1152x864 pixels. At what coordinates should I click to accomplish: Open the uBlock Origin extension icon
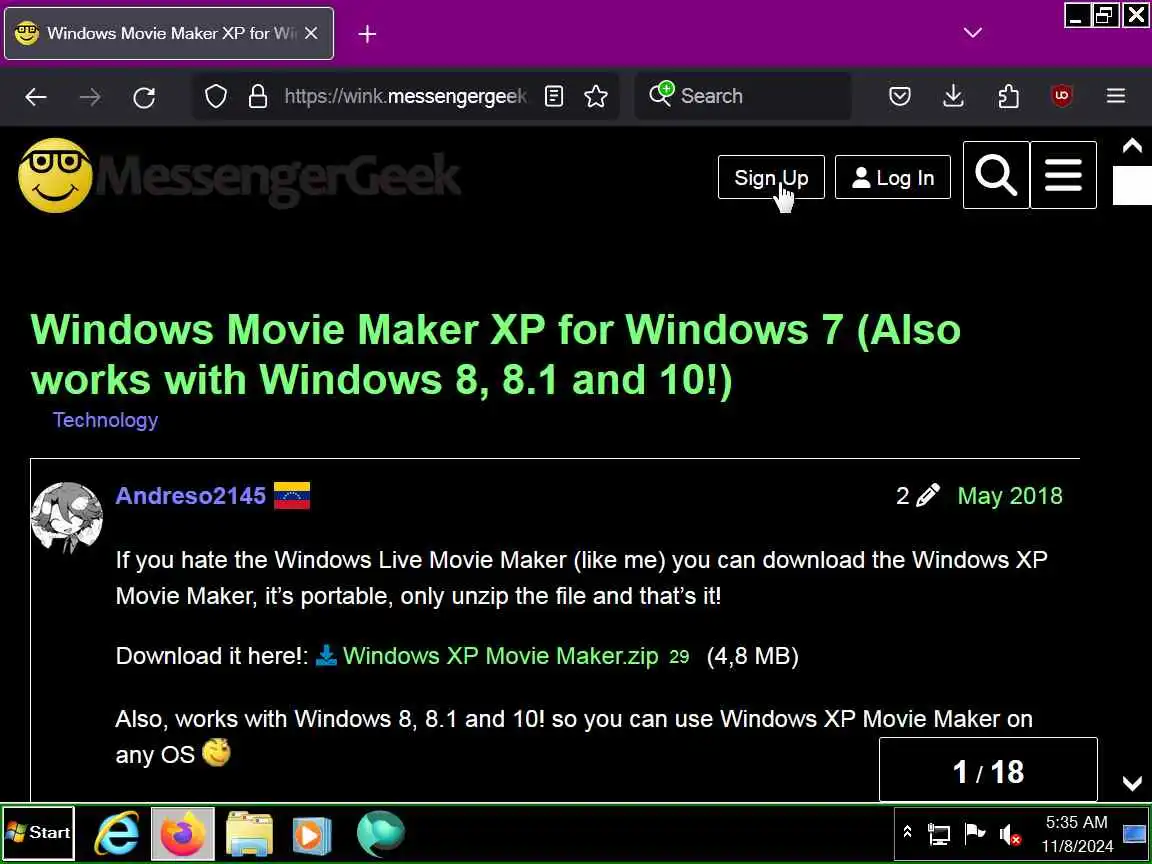coord(1062,96)
